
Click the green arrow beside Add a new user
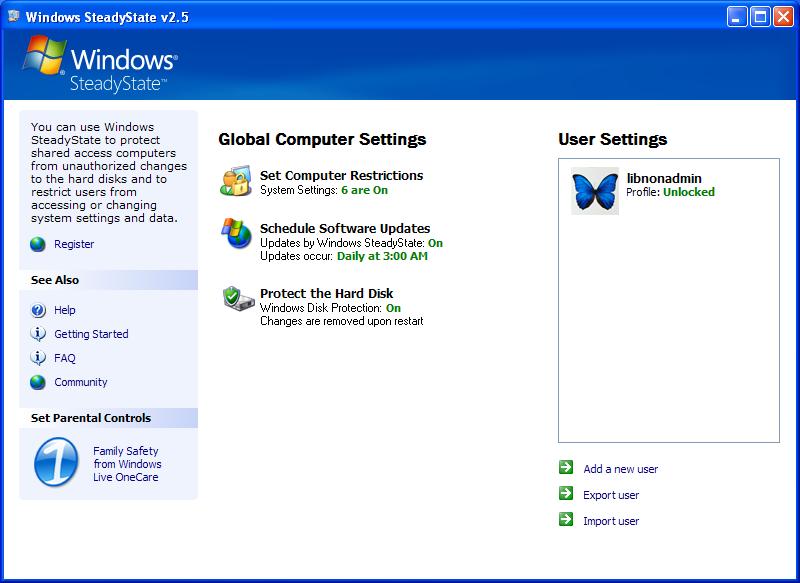pos(566,467)
